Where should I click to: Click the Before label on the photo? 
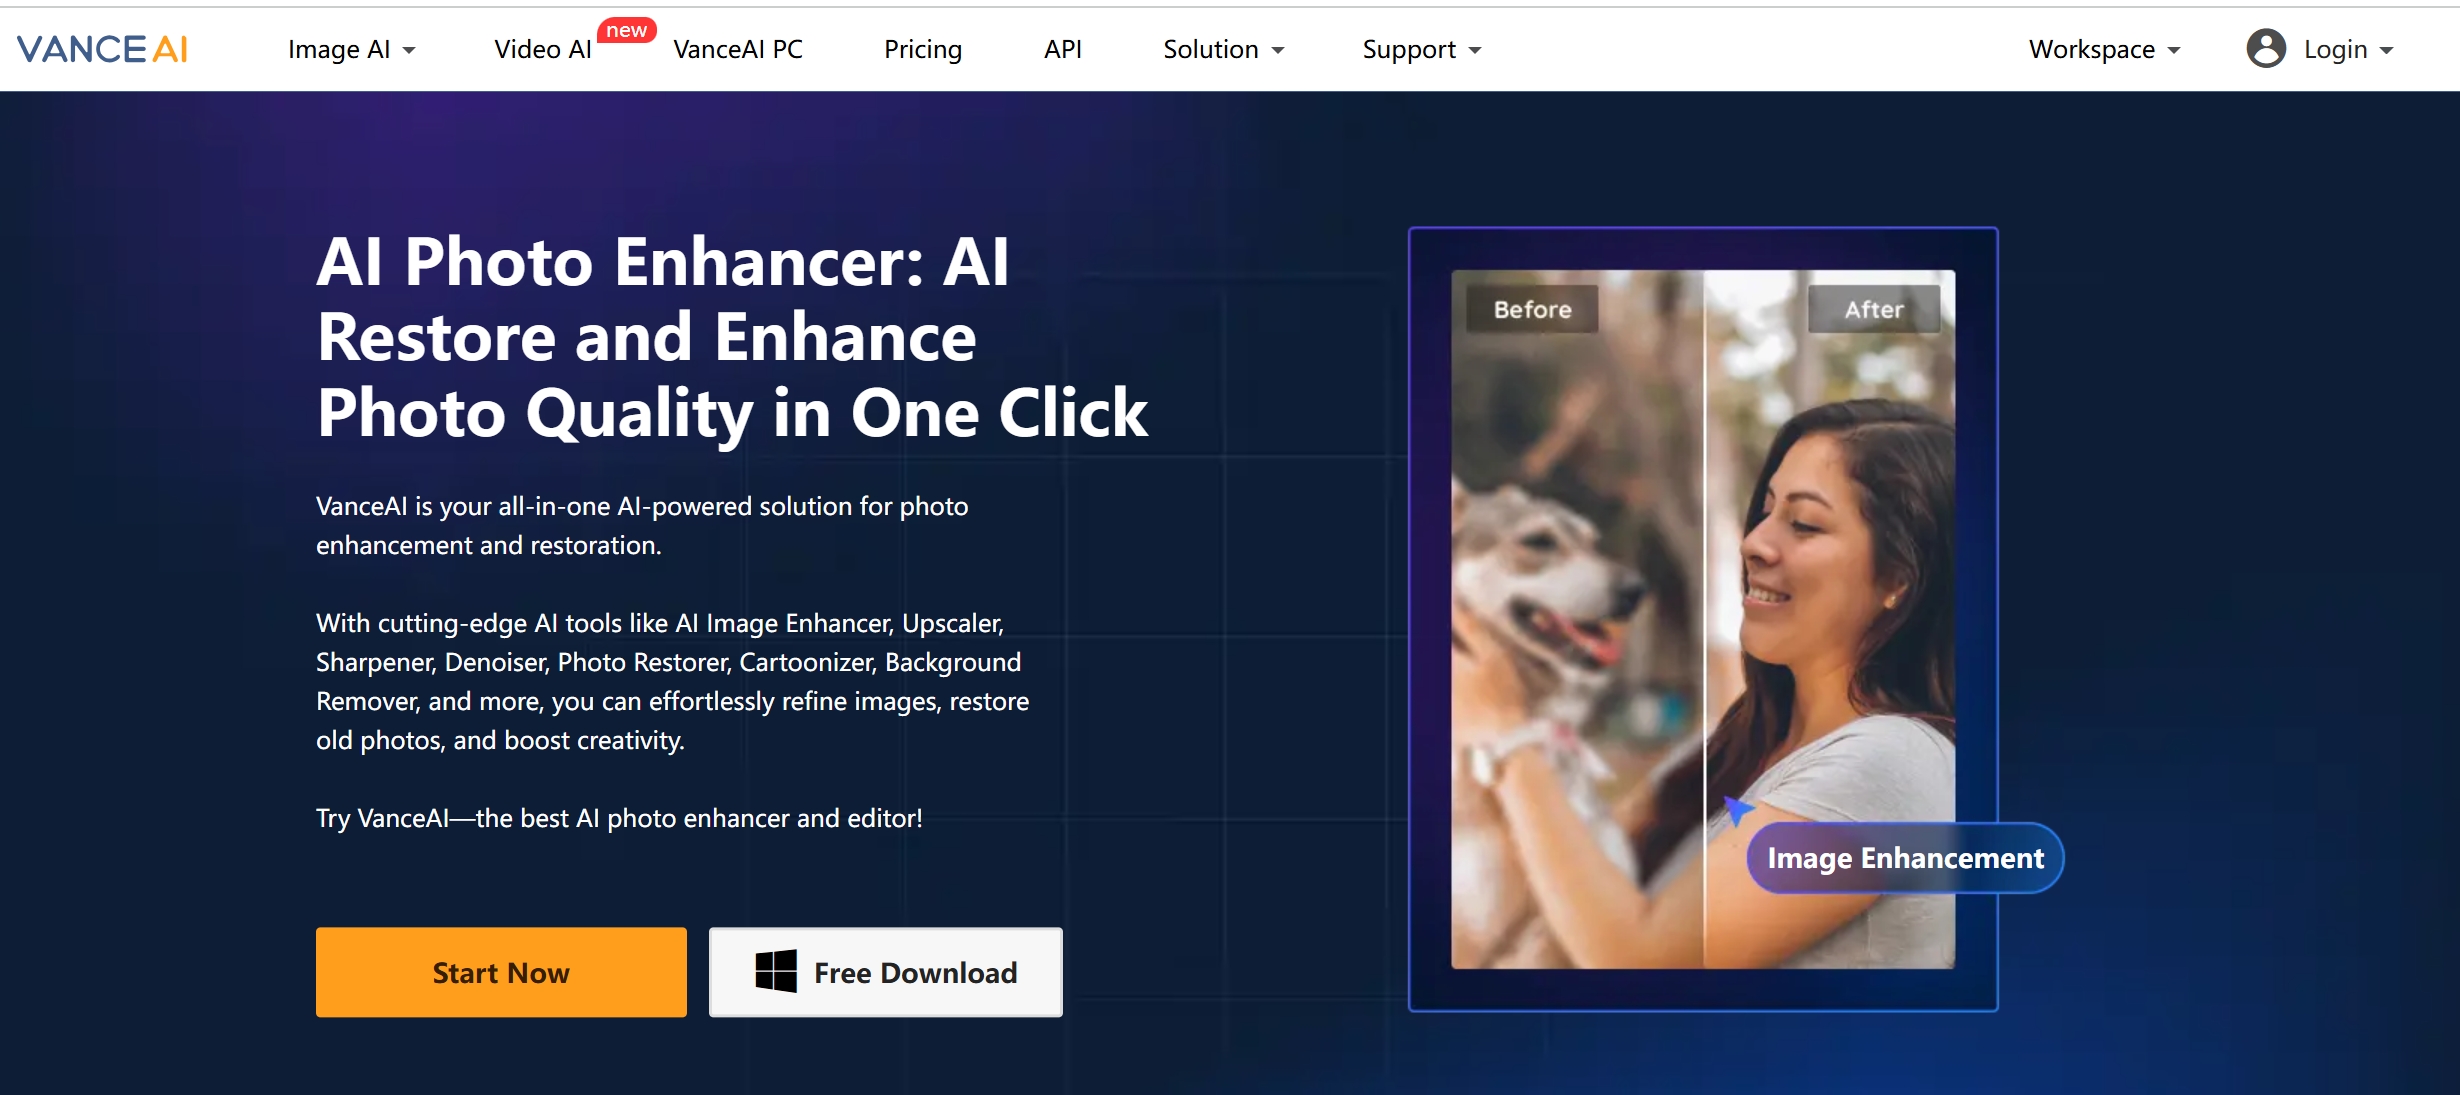pos(1532,310)
